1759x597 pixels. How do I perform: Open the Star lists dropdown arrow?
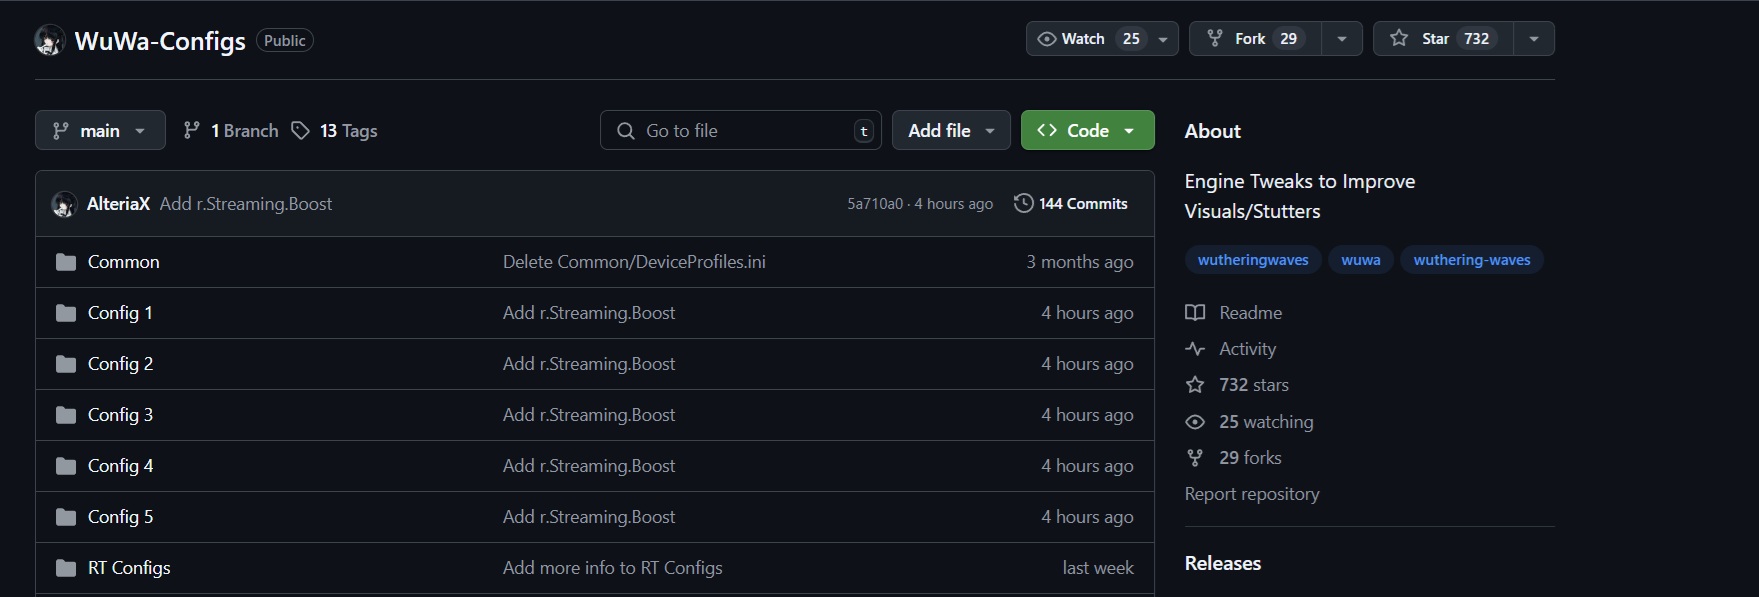tap(1534, 39)
